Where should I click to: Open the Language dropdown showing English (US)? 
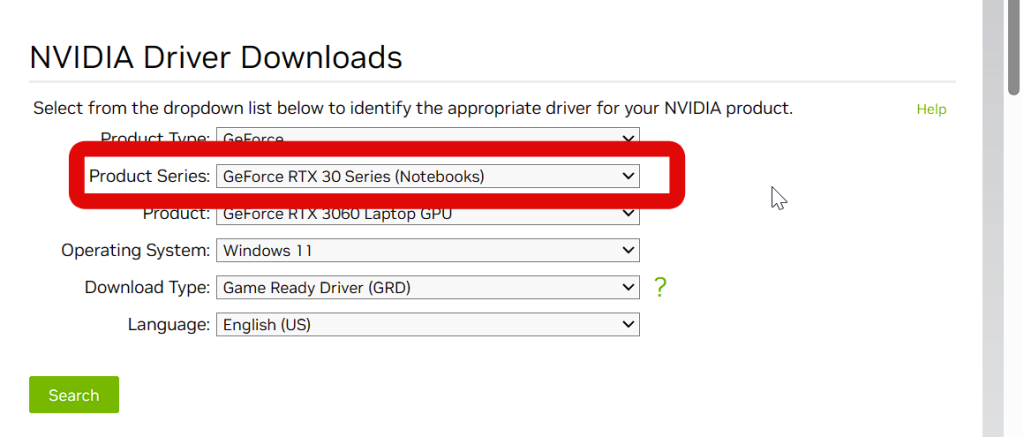click(428, 325)
